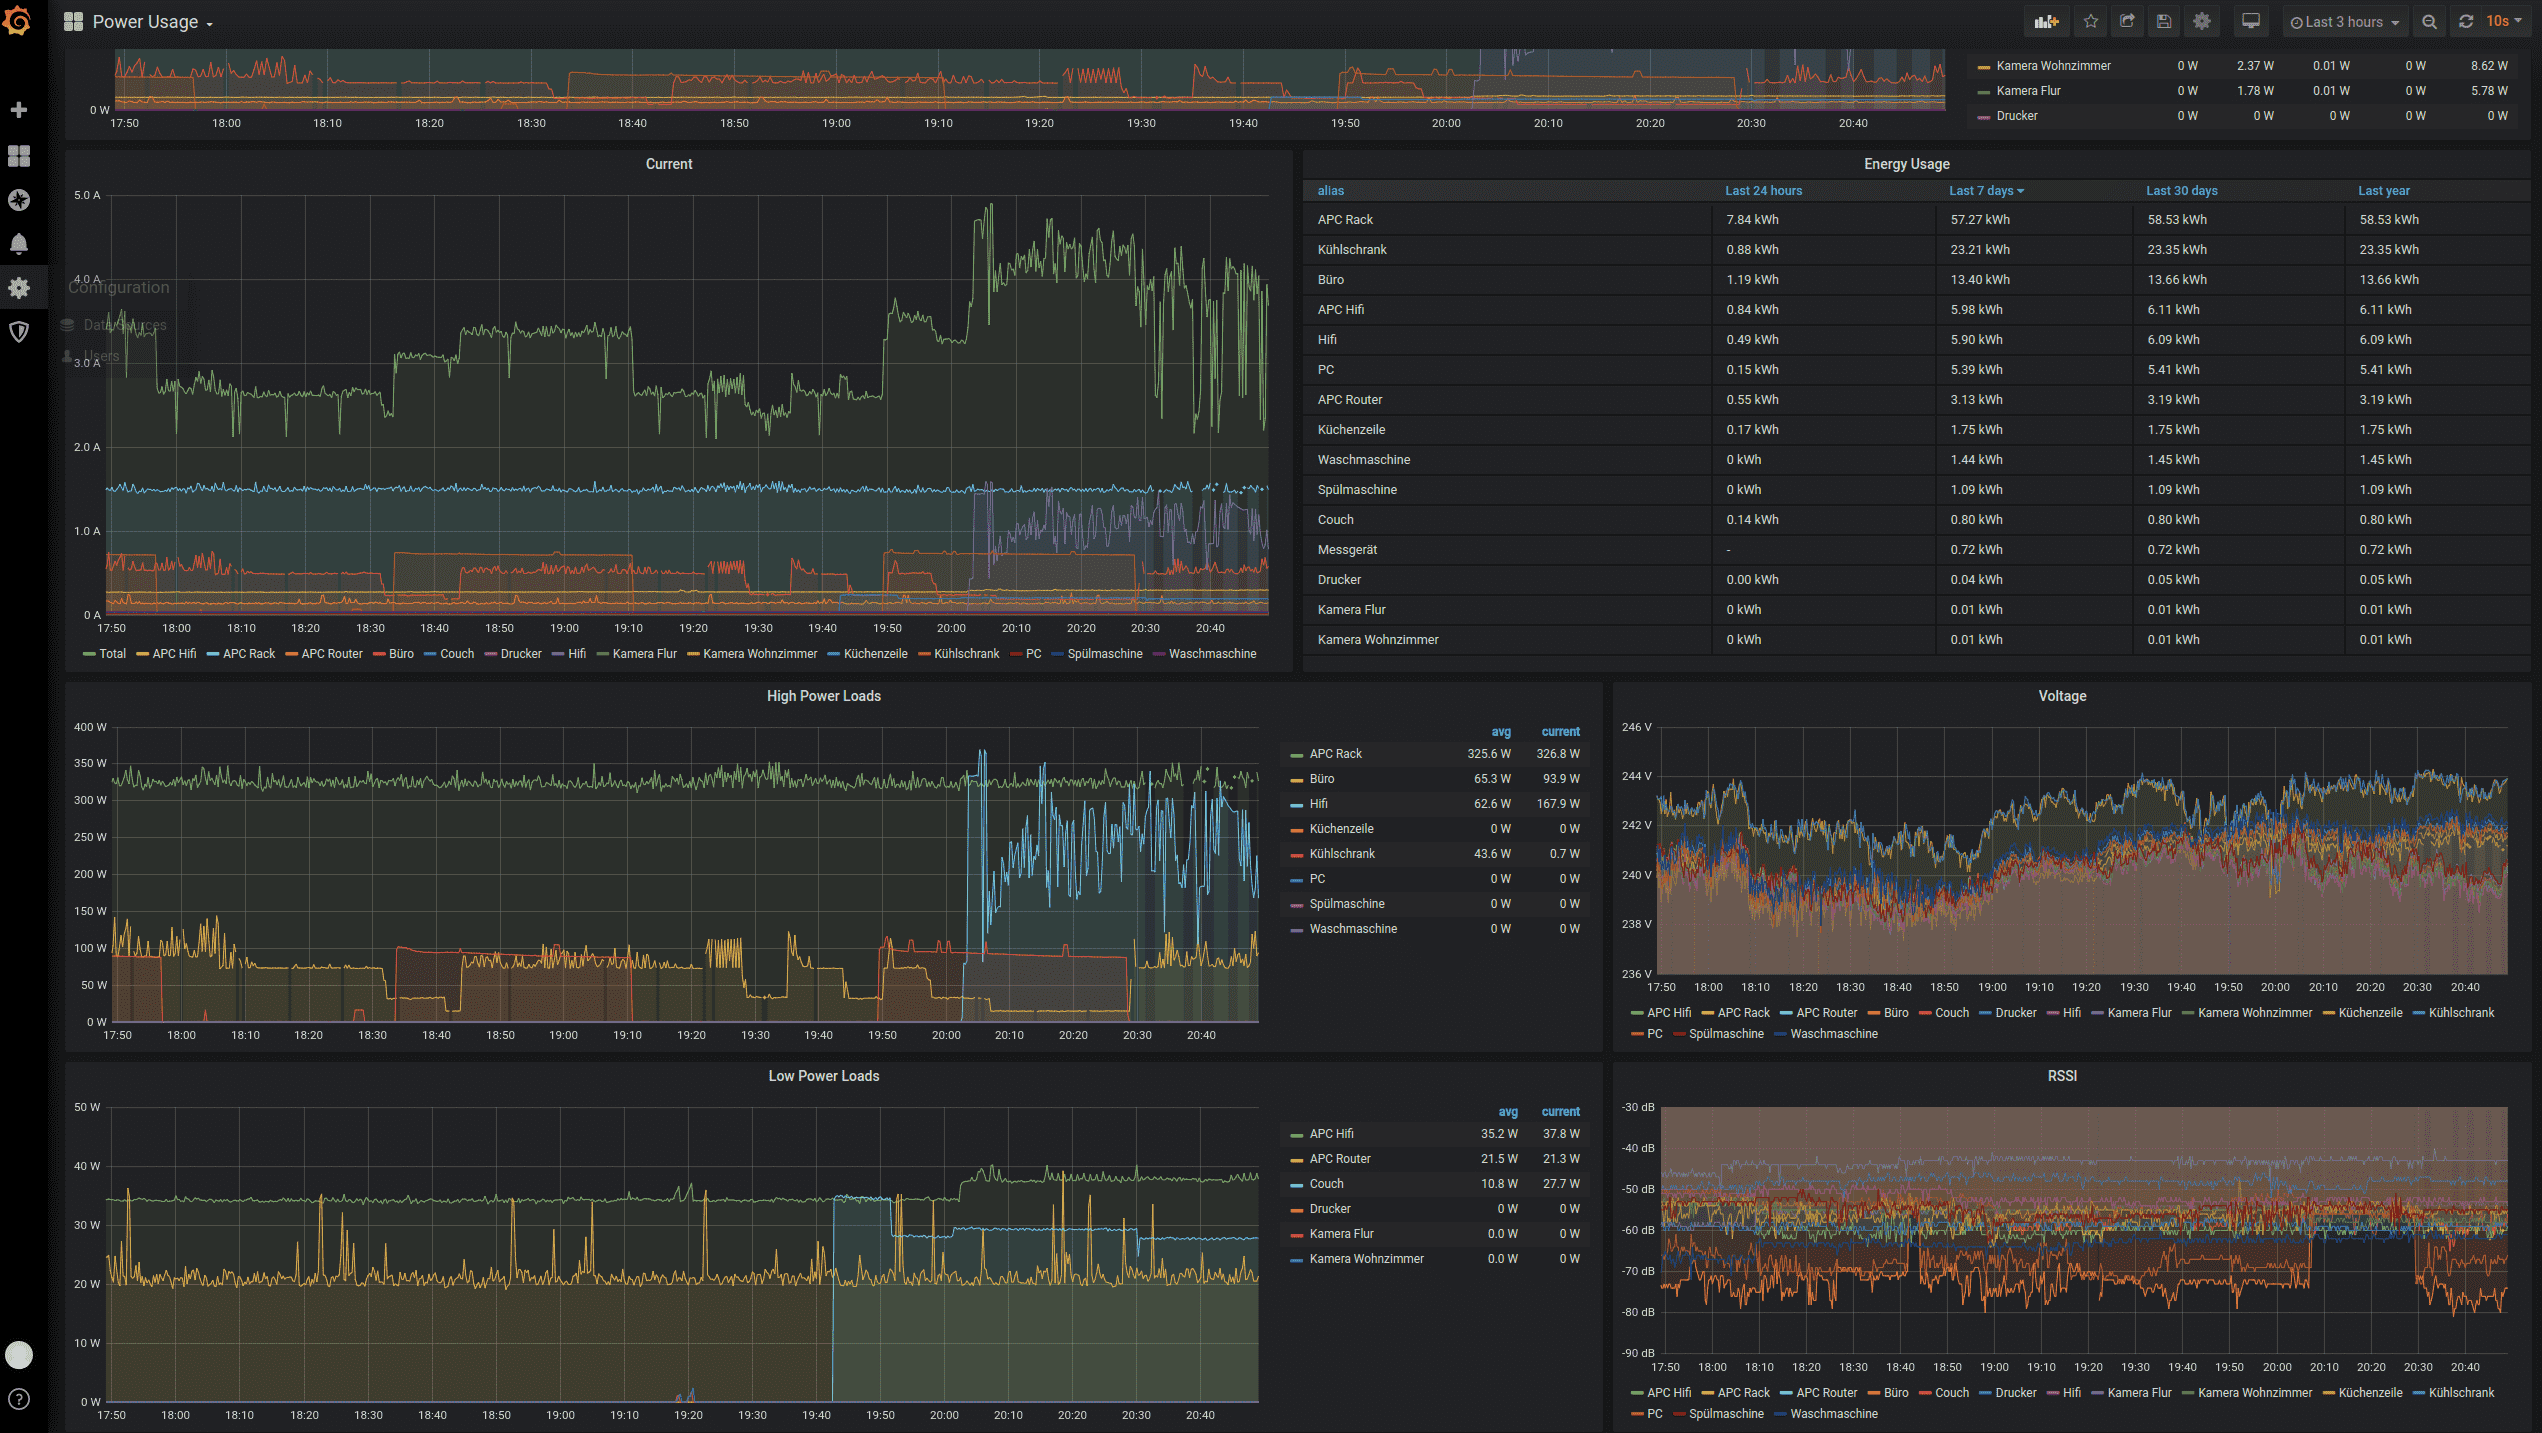This screenshot has width=2542, height=1433.
Task: Cycle view mode with monitor icon
Action: (x=2251, y=21)
